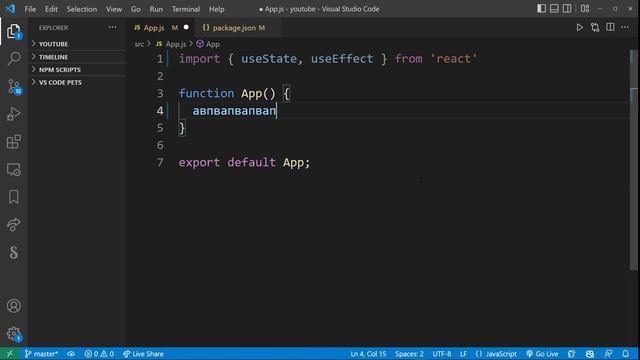
Task: Open Customize Layout icon
Action: (585, 9)
